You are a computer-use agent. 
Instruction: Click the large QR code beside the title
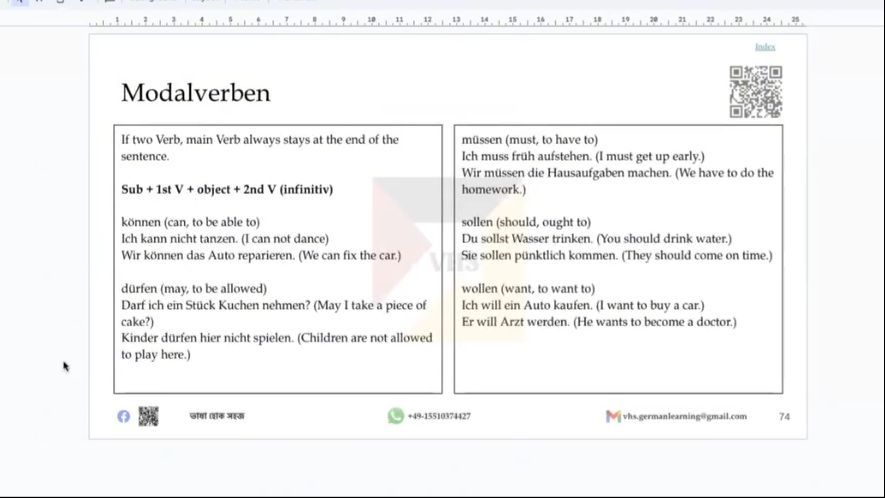click(x=755, y=92)
